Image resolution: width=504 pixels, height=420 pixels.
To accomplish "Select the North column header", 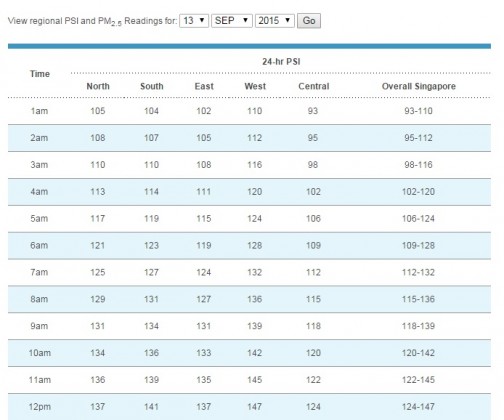I will tap(98, 86).
